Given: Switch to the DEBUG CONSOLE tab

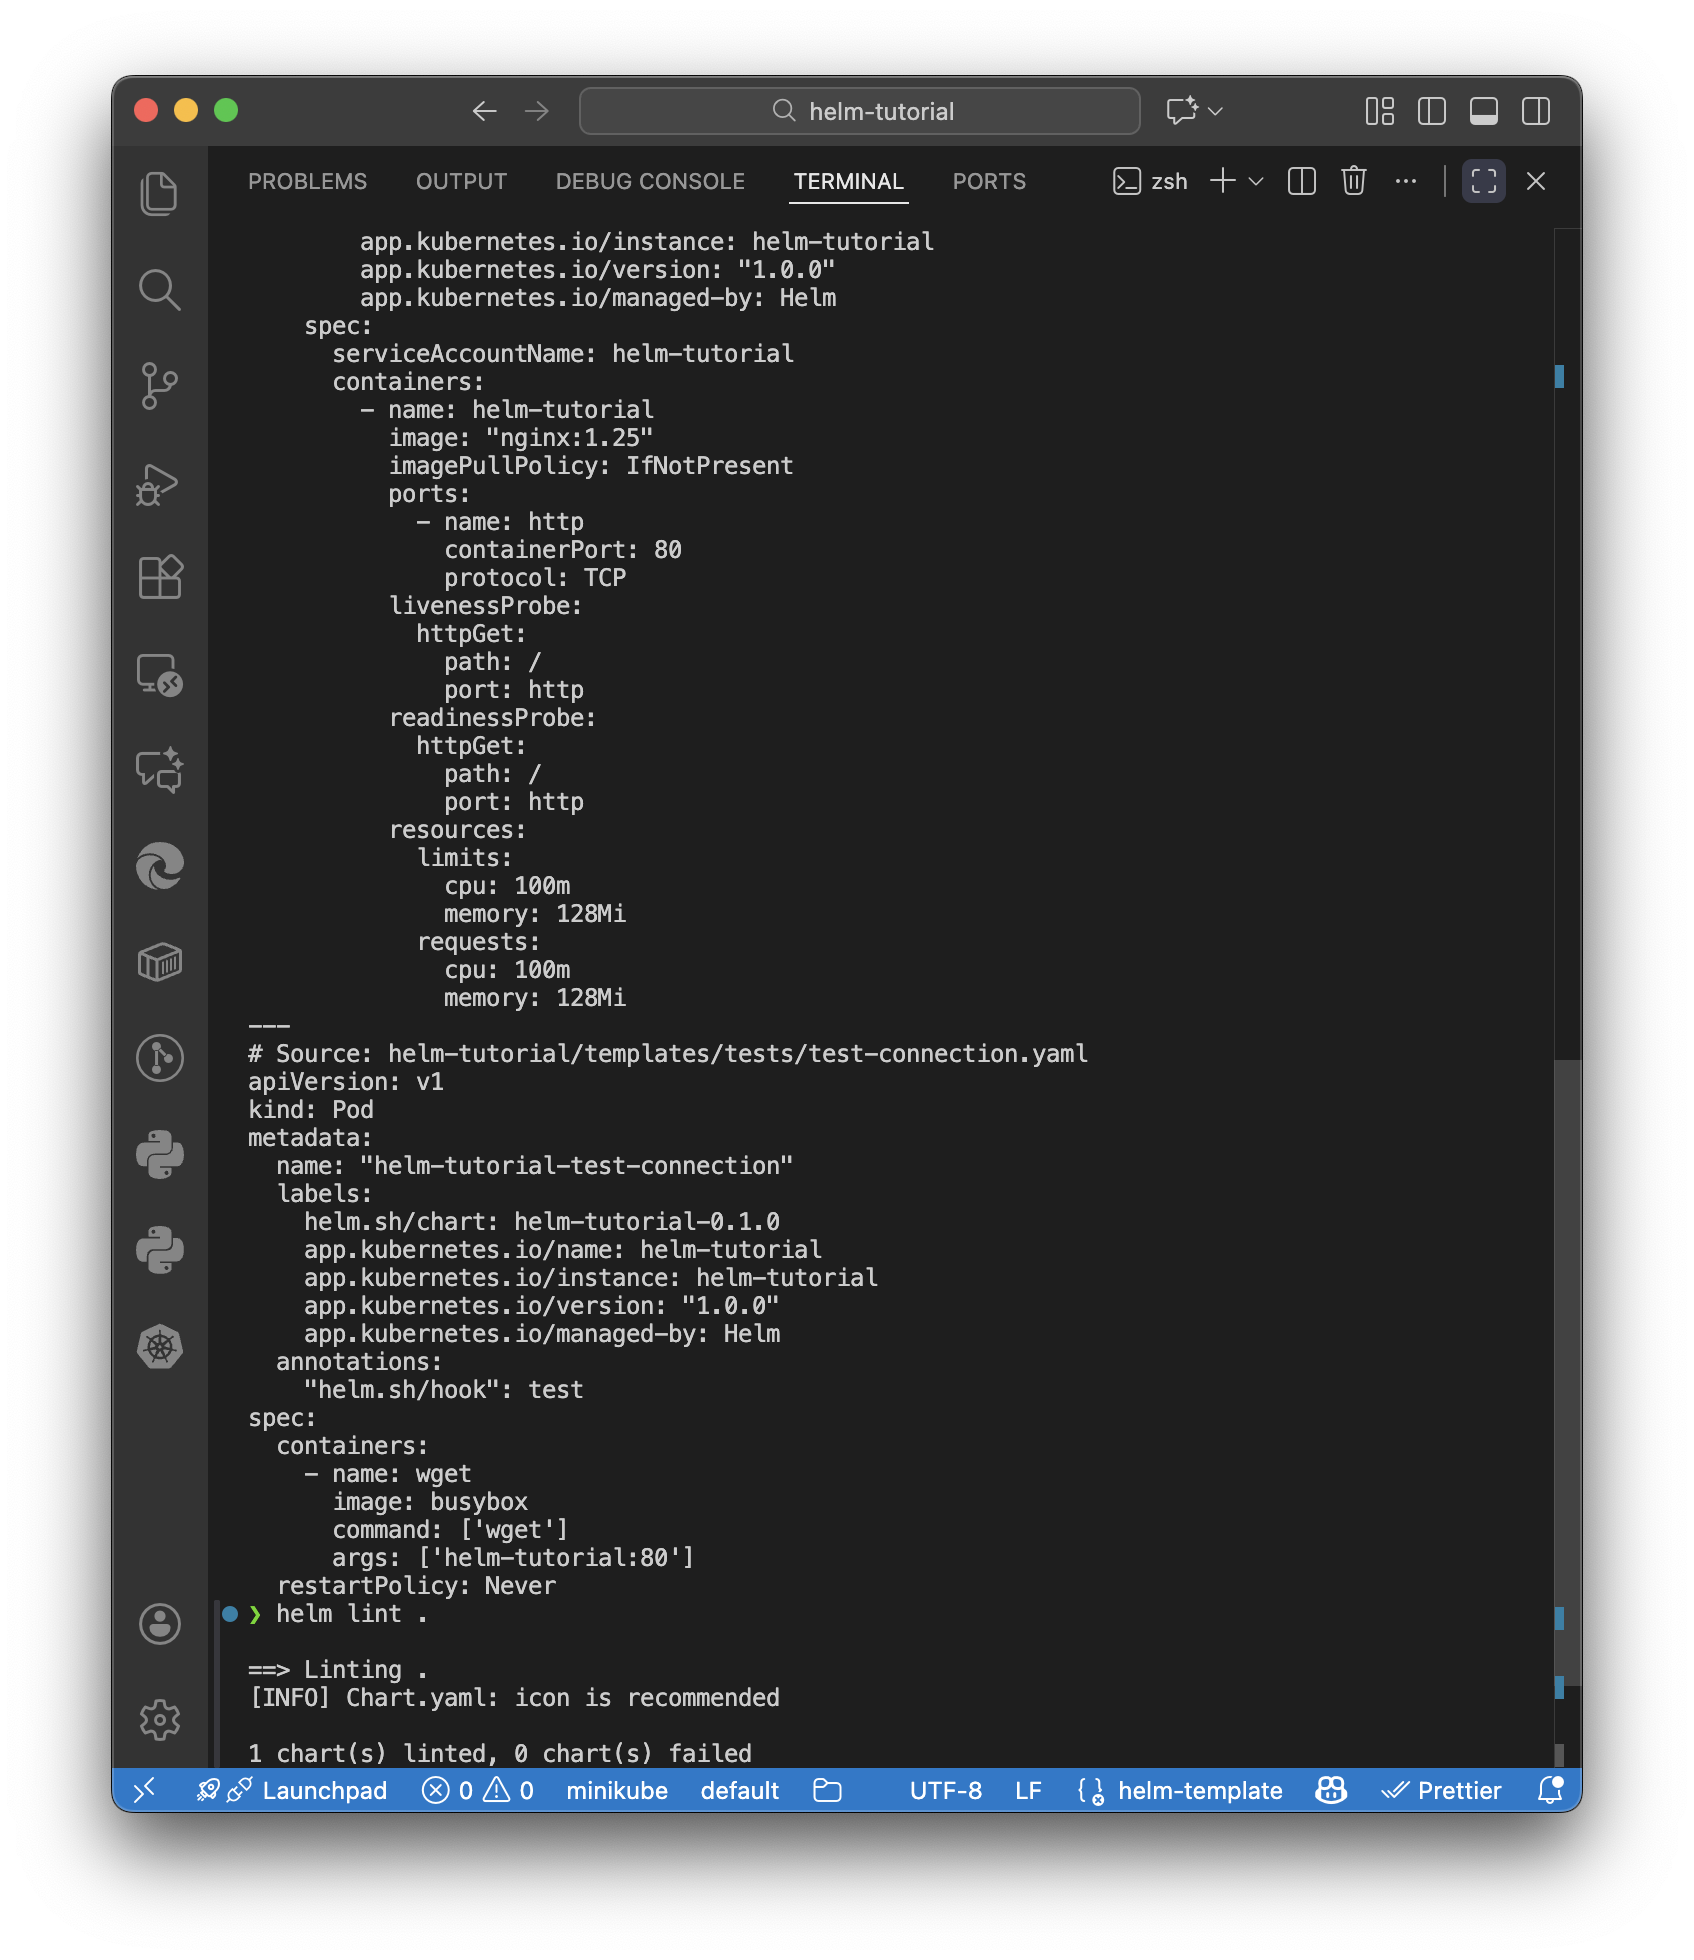Looking at the screenshot, I should coord(650,181).
